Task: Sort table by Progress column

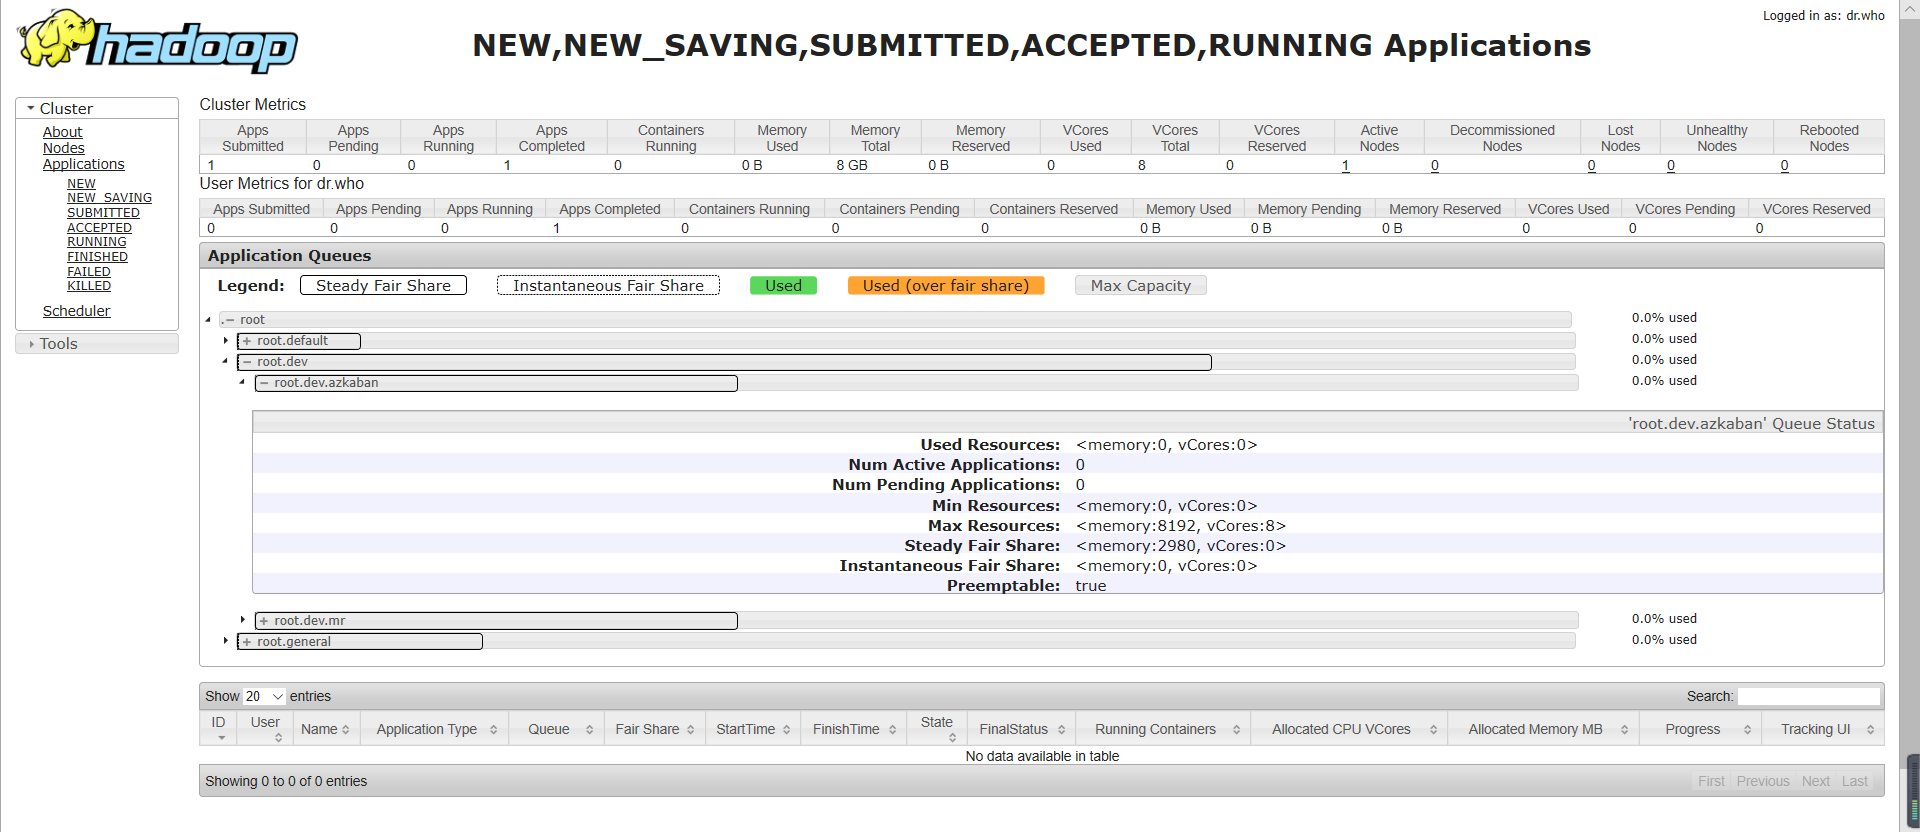Action: [1701, 729]
